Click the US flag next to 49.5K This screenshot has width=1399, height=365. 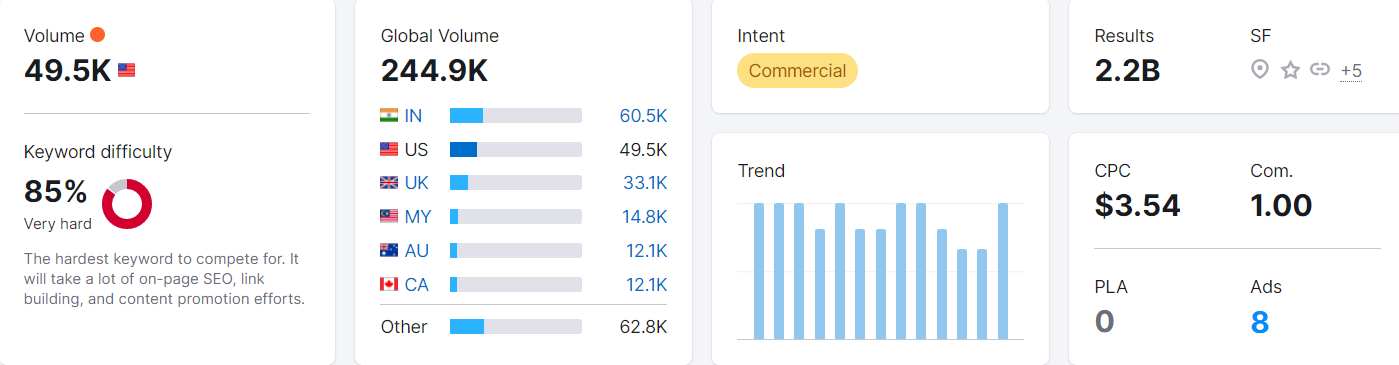coord(127,70)
